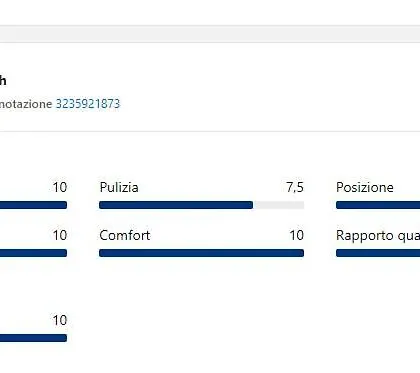Click the top-left score number 10
Viewport: 420px width, 373px height.
pyautogui.click(x=60, y=187)
